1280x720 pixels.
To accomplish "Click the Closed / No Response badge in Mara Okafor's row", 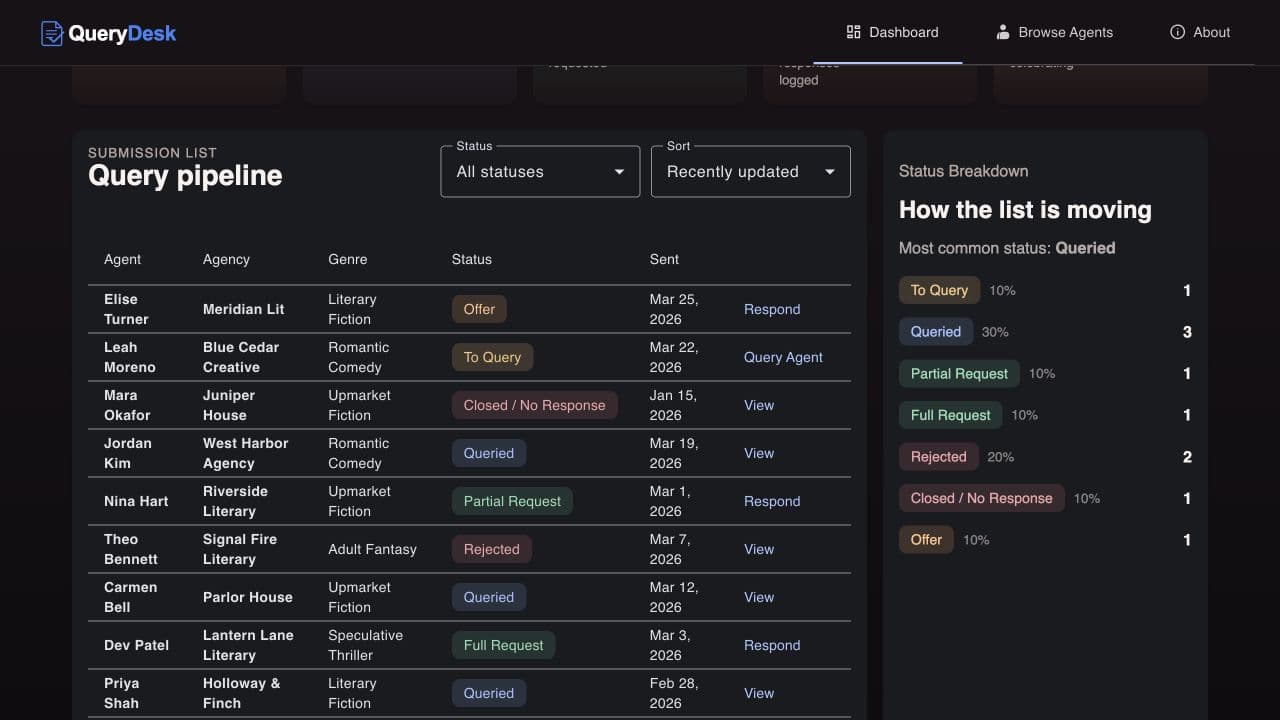I will click(534, 405).
